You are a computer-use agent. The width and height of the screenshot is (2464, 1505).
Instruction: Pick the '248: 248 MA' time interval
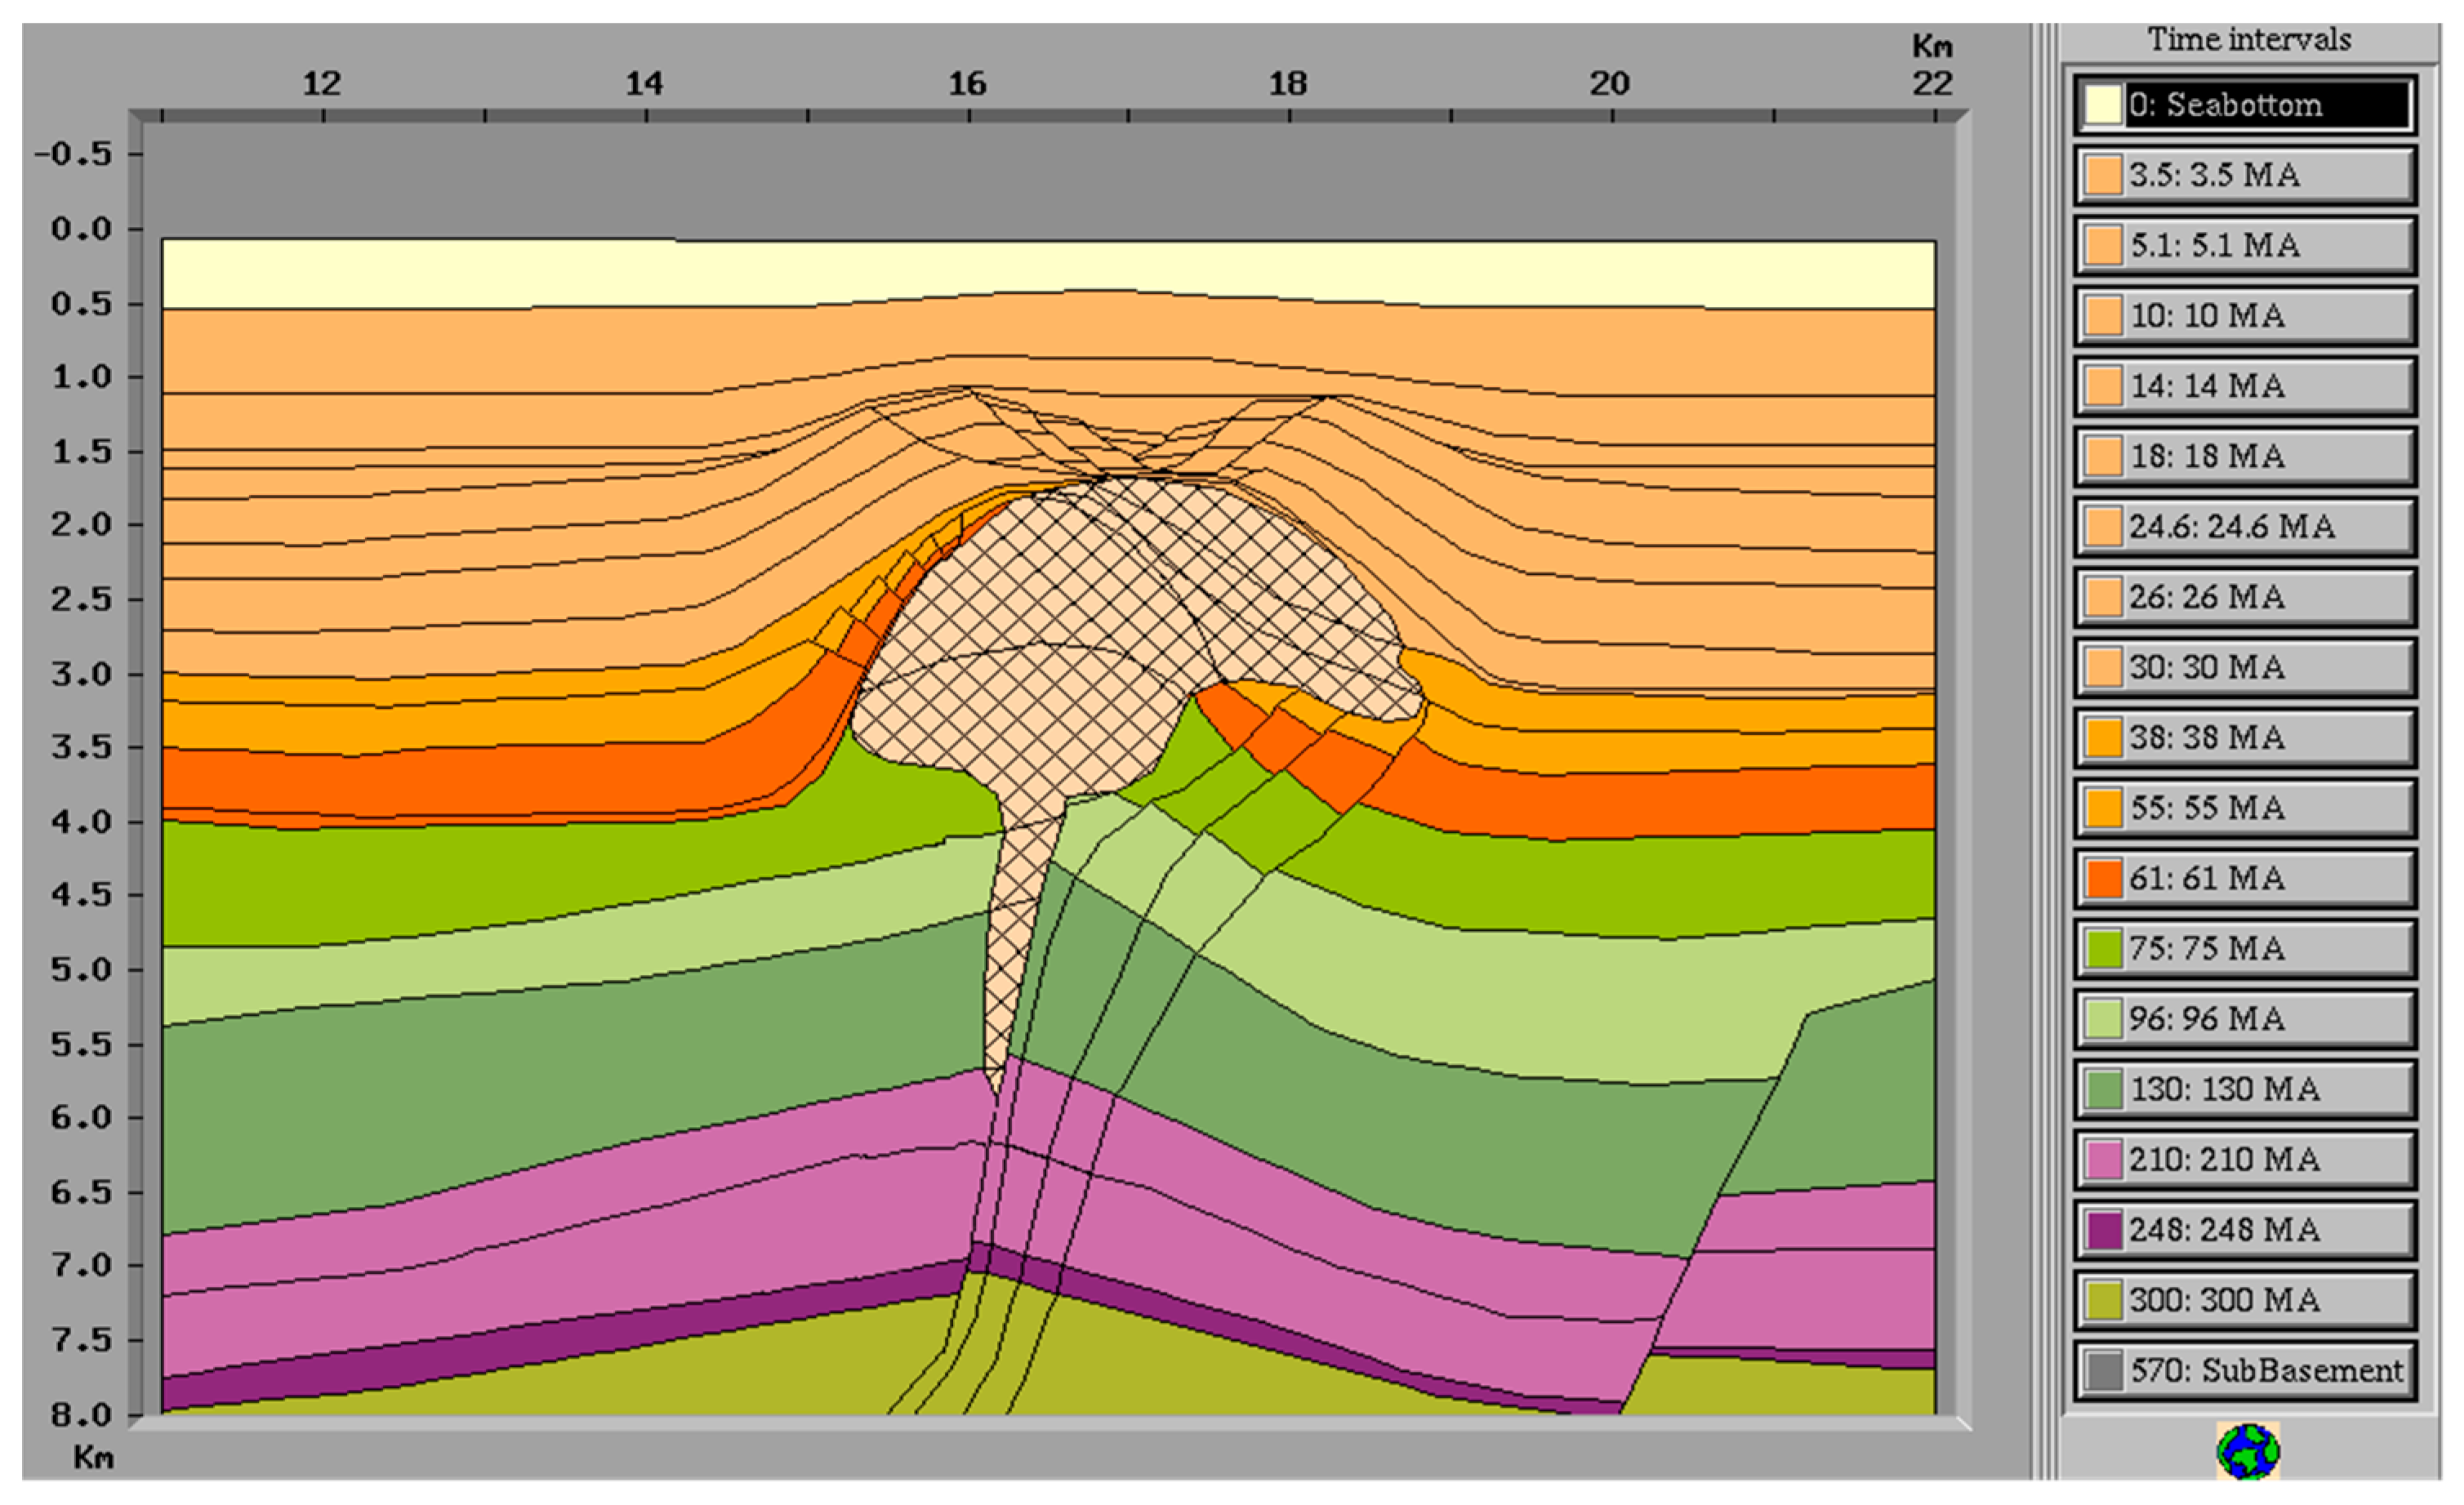click(x=2245, y=1230)
